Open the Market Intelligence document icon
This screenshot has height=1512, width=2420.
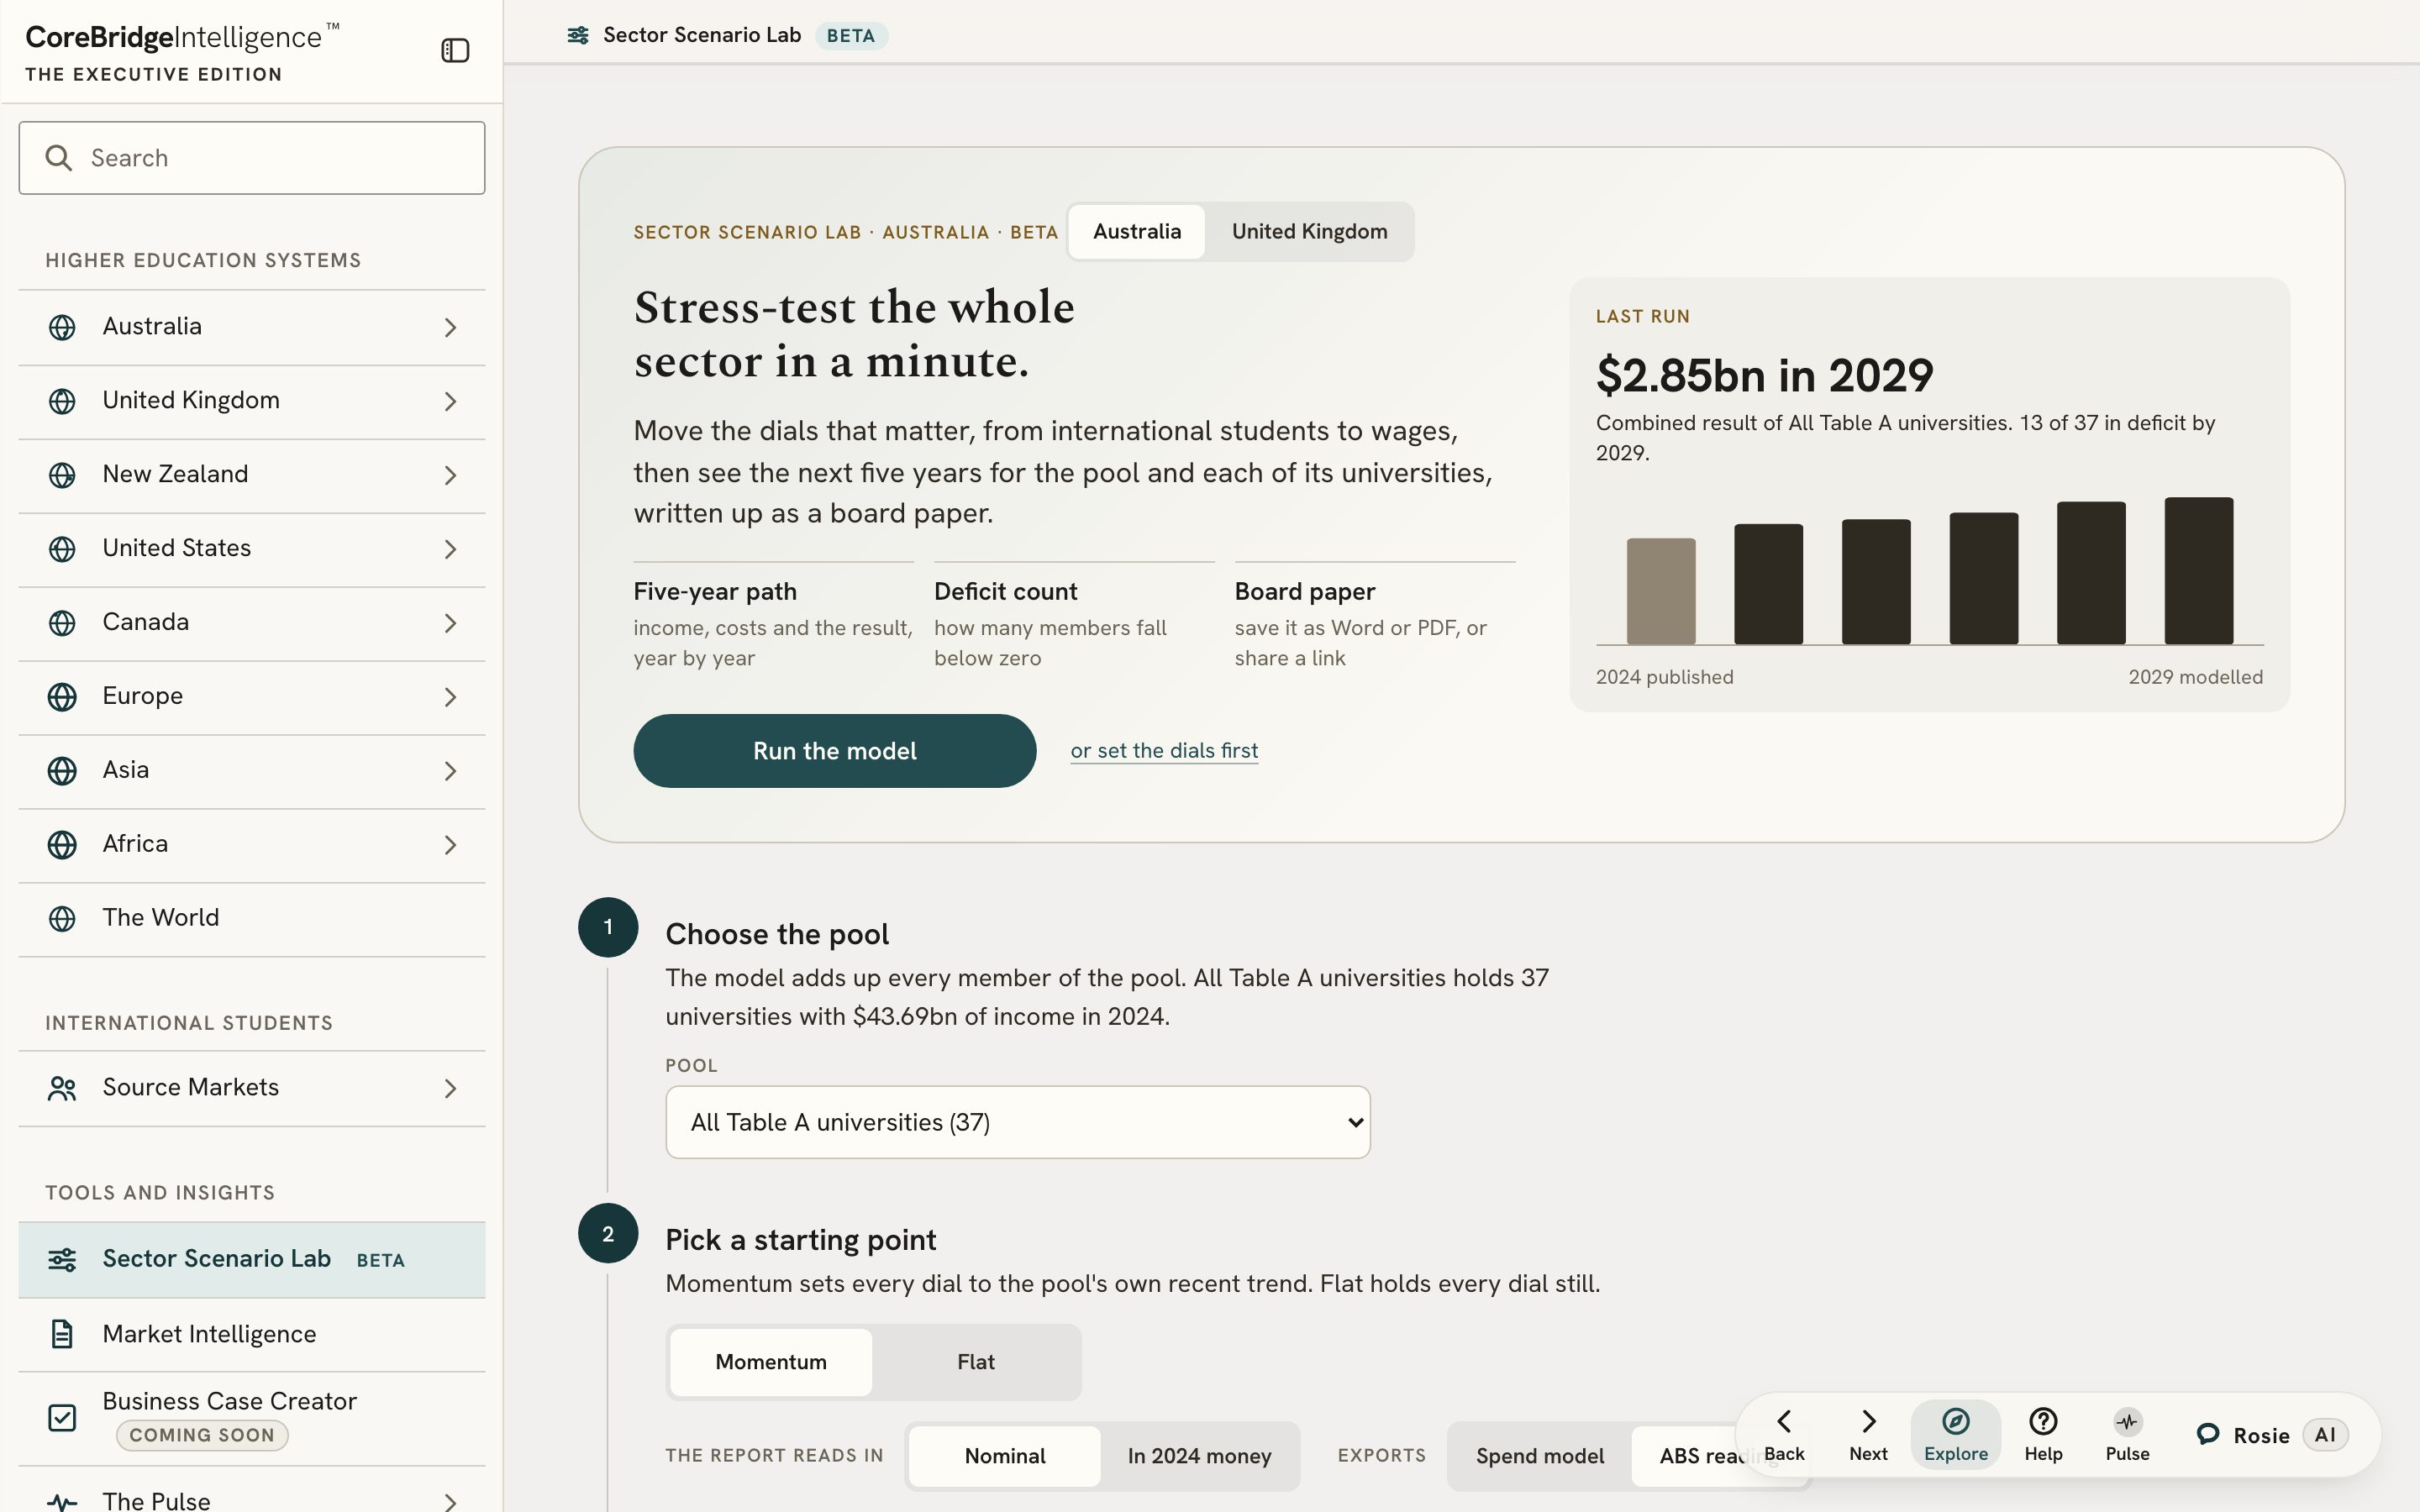(62, 1334)
